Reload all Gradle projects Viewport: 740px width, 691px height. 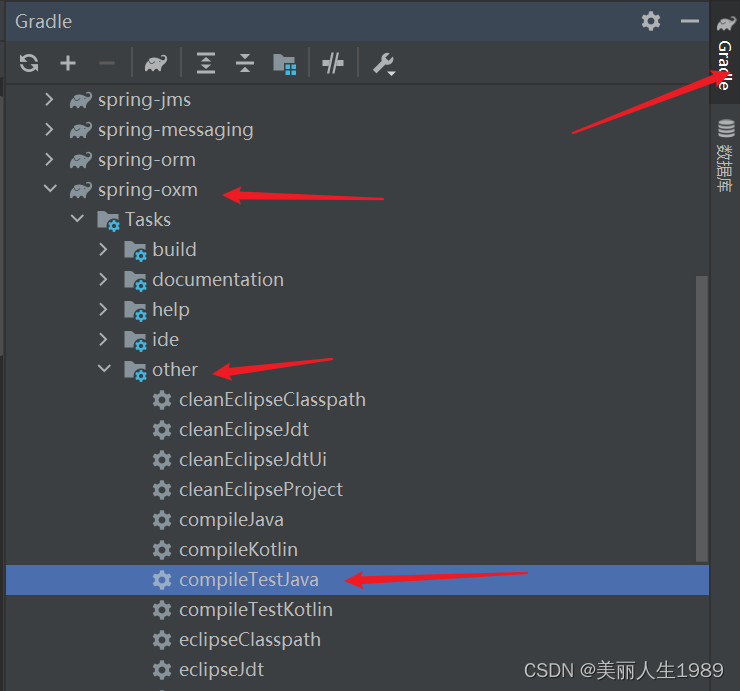pos(29,63)
